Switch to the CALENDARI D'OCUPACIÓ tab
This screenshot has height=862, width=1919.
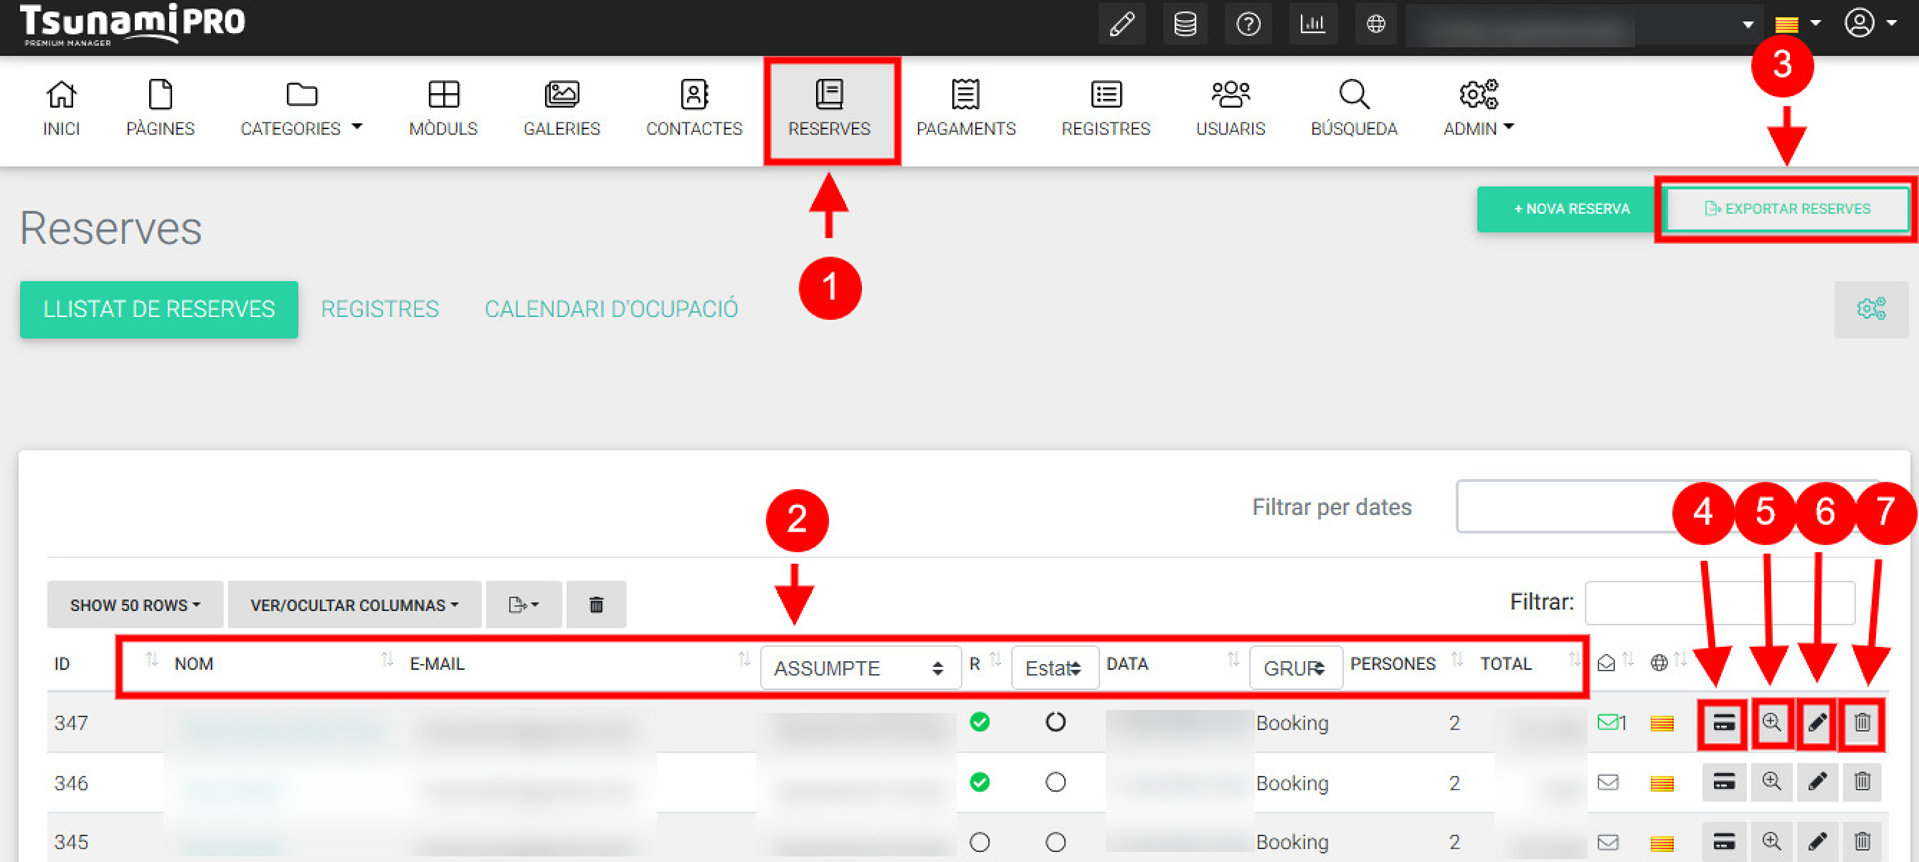click(611, 309)
